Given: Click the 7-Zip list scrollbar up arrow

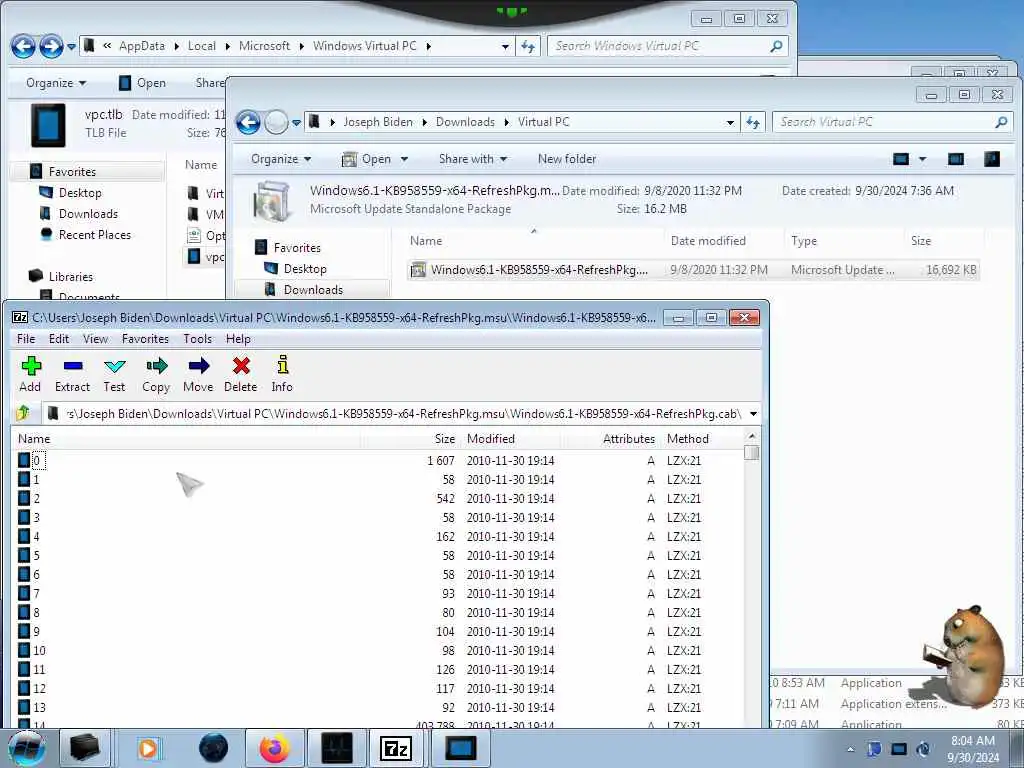Looking at the screenshot, I should (752, 436).
